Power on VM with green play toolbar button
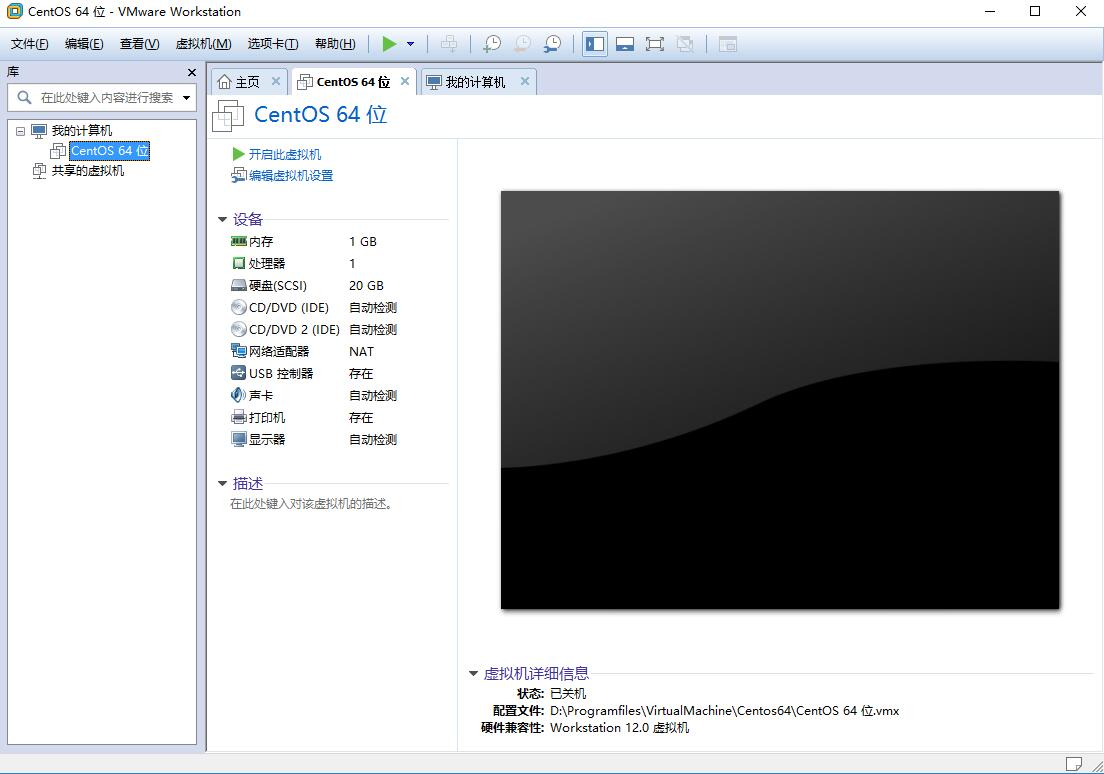Viewport: 1104px width, 774px height. [x=389, y=44]
